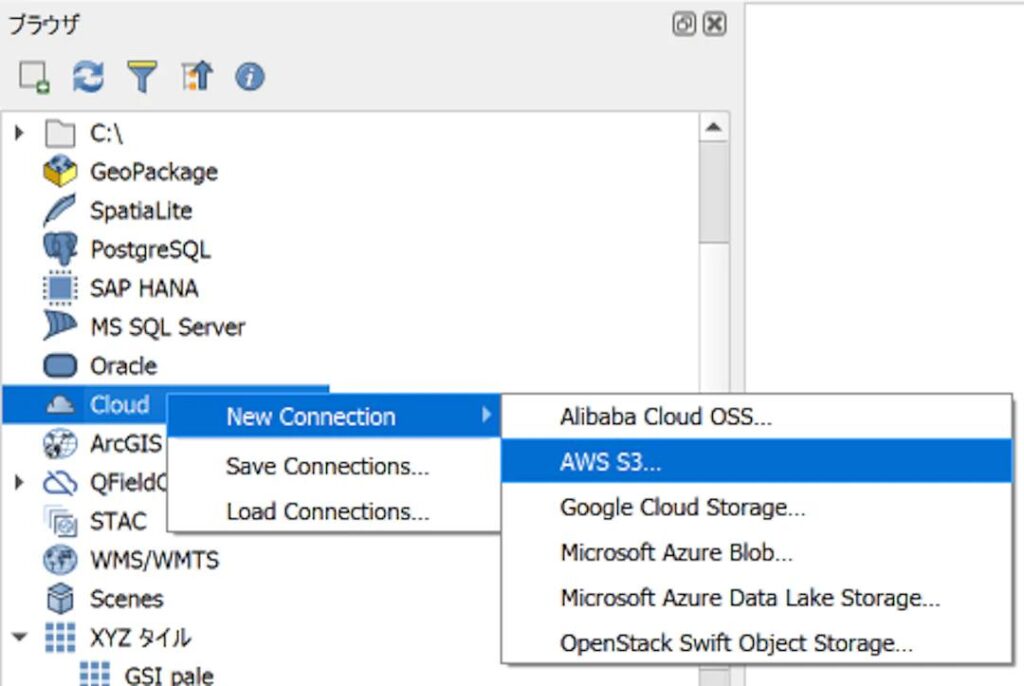Select the GSI pale tile layer label
Viewport: 1024px width, 686px height.
pyautogui.click(x=169, y=676)
